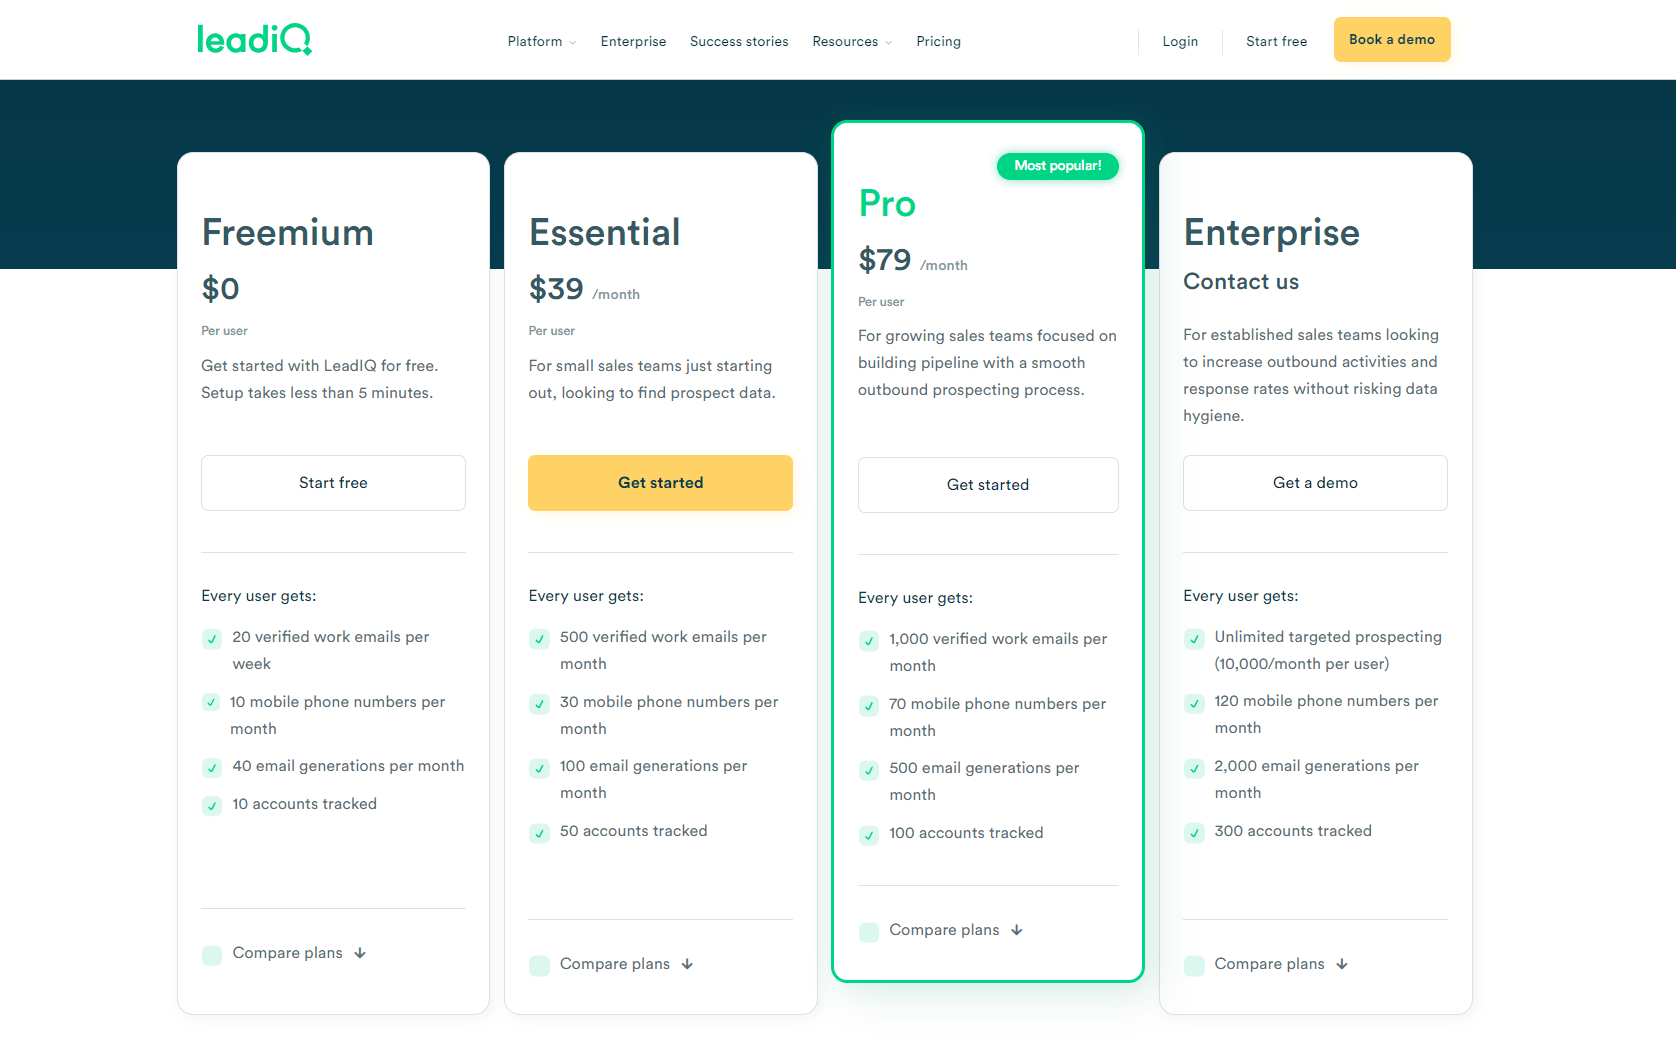Click the Pro plan title
Screen dimensions: 1676x1052
[887, 204]
